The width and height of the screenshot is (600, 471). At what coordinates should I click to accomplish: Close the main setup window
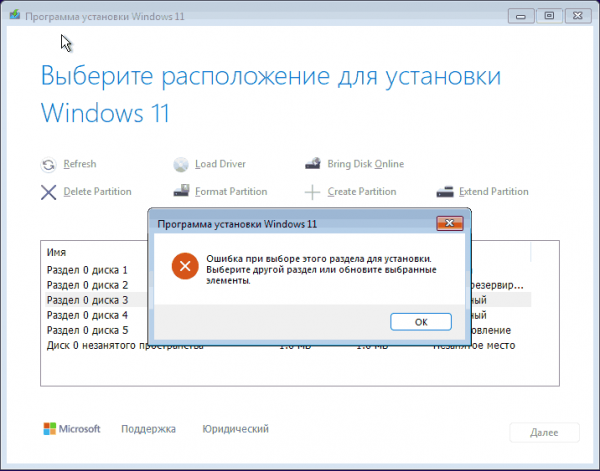578,16
